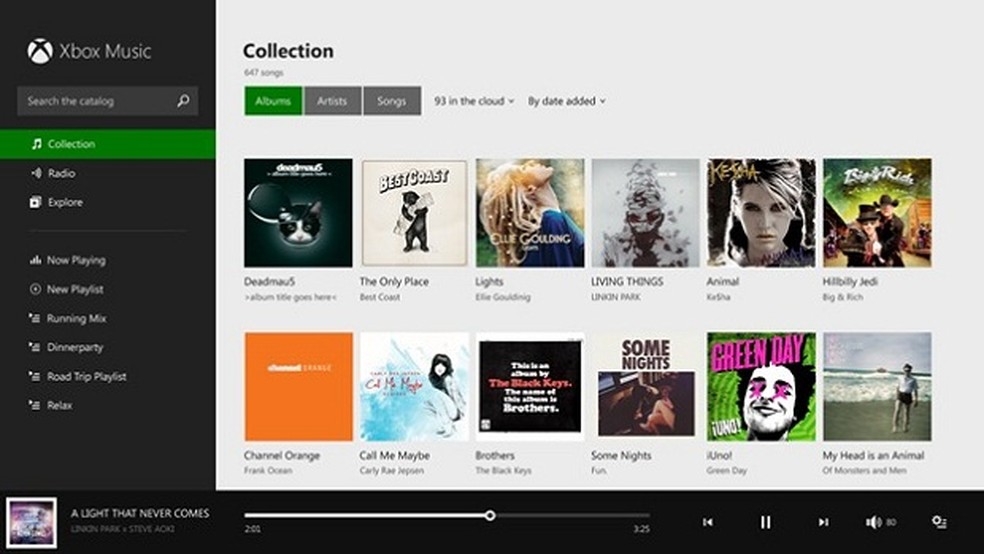Switch to the Artists tab
Viewport: 984px width, 554px height.
[332, 101]
